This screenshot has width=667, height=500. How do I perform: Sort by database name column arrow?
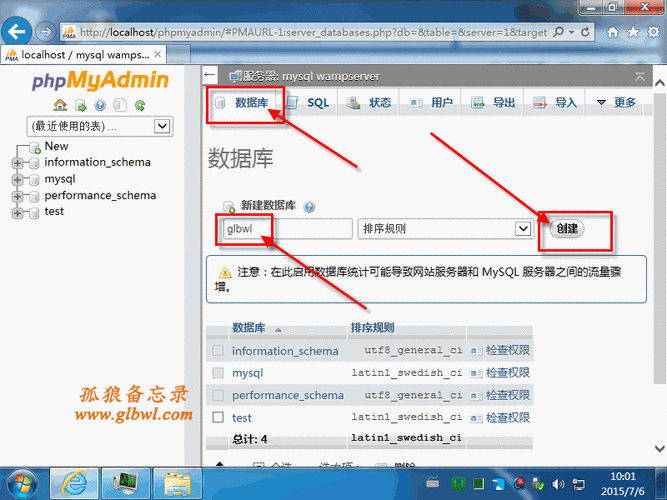point(278,330)
